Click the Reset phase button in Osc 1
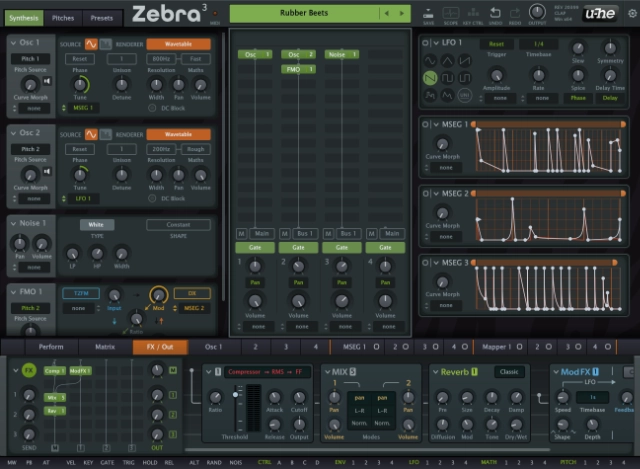 click(x=80, y=59)
